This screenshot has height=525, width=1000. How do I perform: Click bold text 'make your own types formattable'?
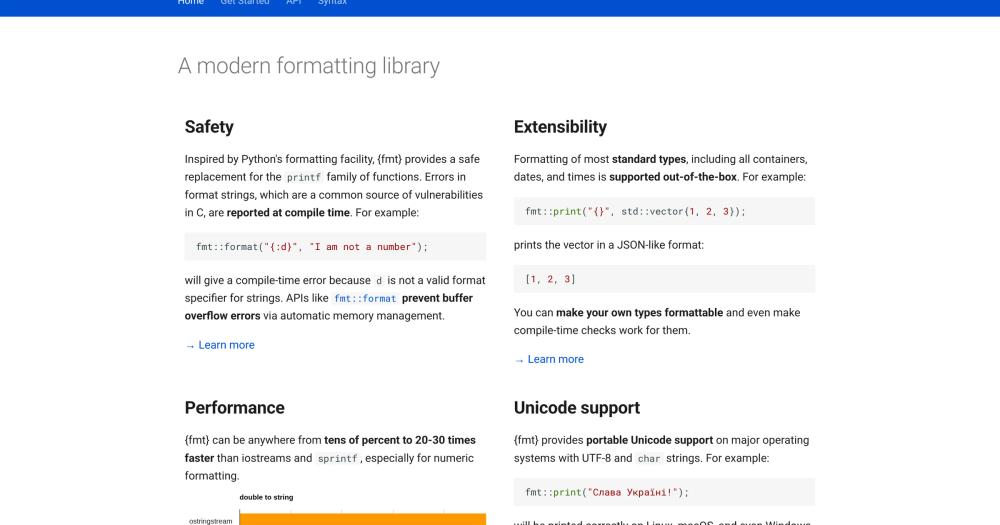point(640,313)
